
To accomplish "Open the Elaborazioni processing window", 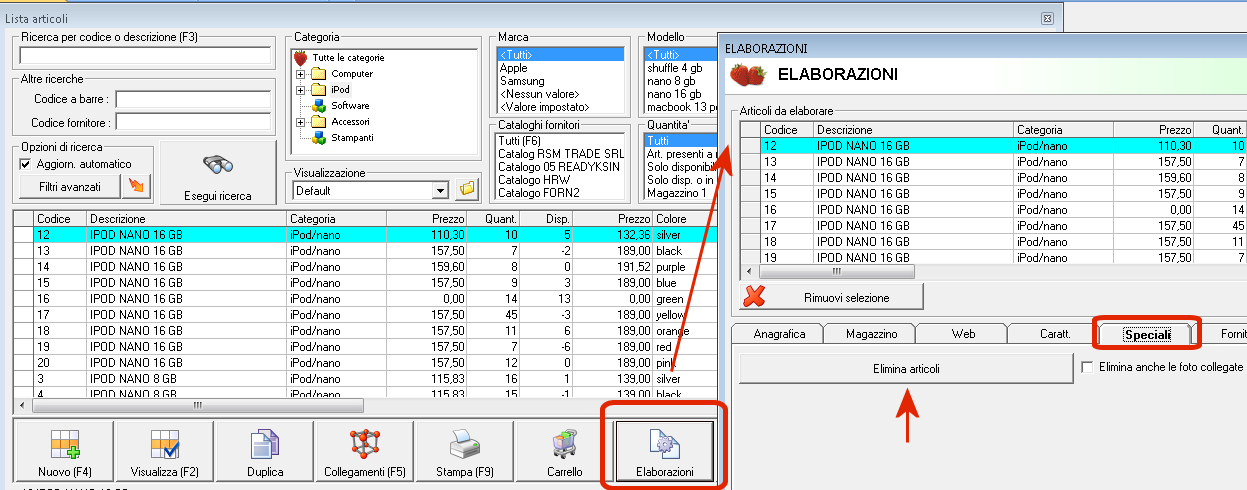I will pos(664,453).
